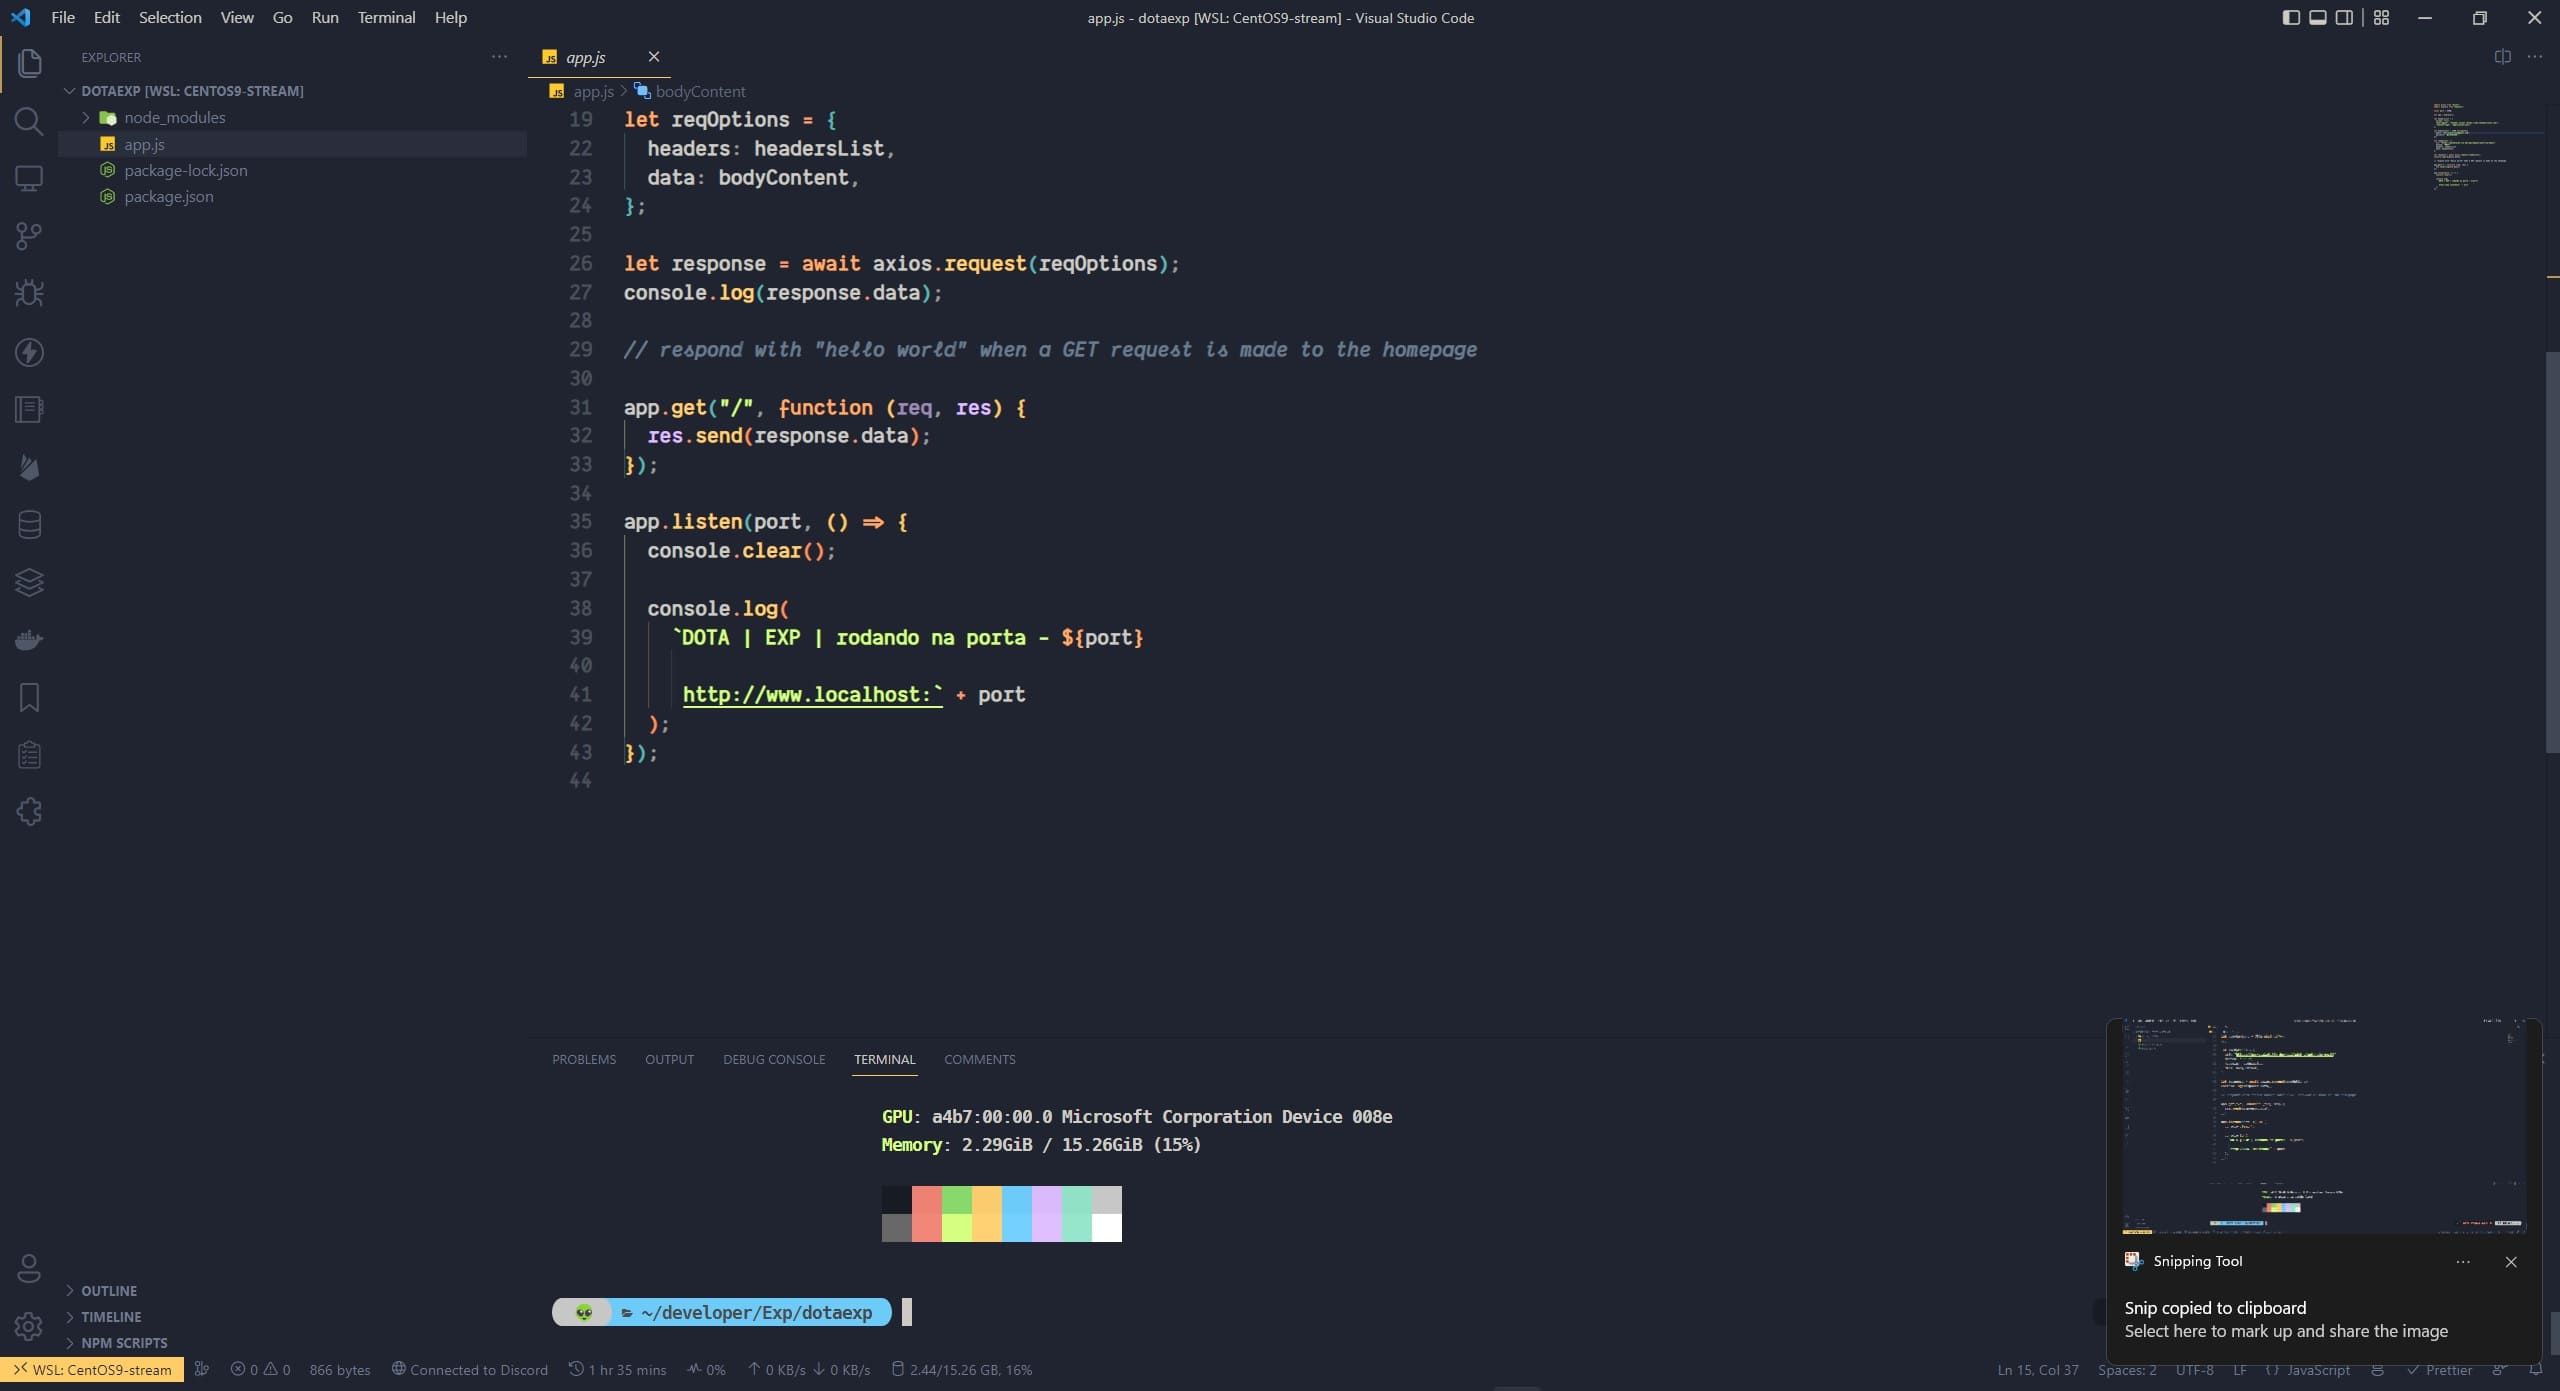Select the Problems tab in panel

coord(582,1059)
